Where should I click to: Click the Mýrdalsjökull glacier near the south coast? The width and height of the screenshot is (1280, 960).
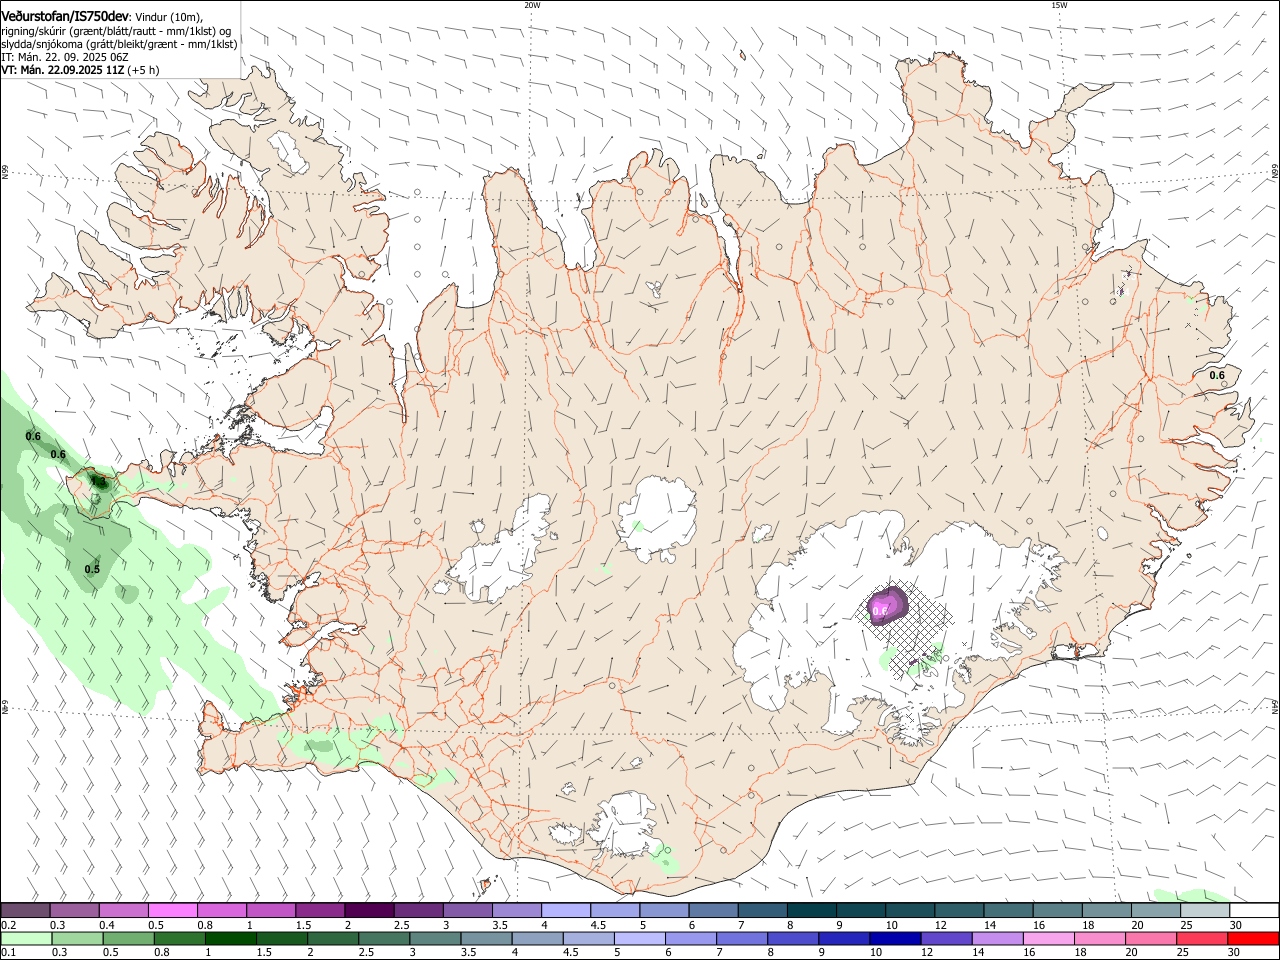point(625,824)
